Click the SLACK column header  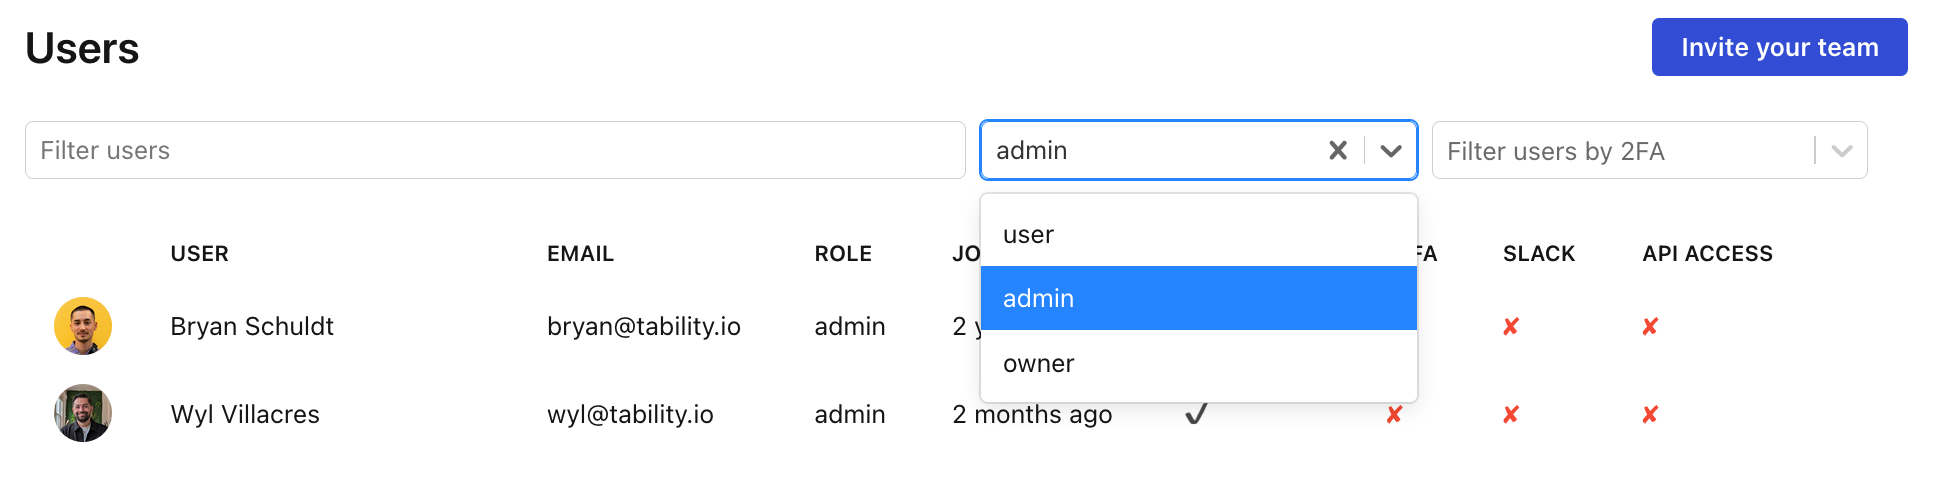point(1538,254)
